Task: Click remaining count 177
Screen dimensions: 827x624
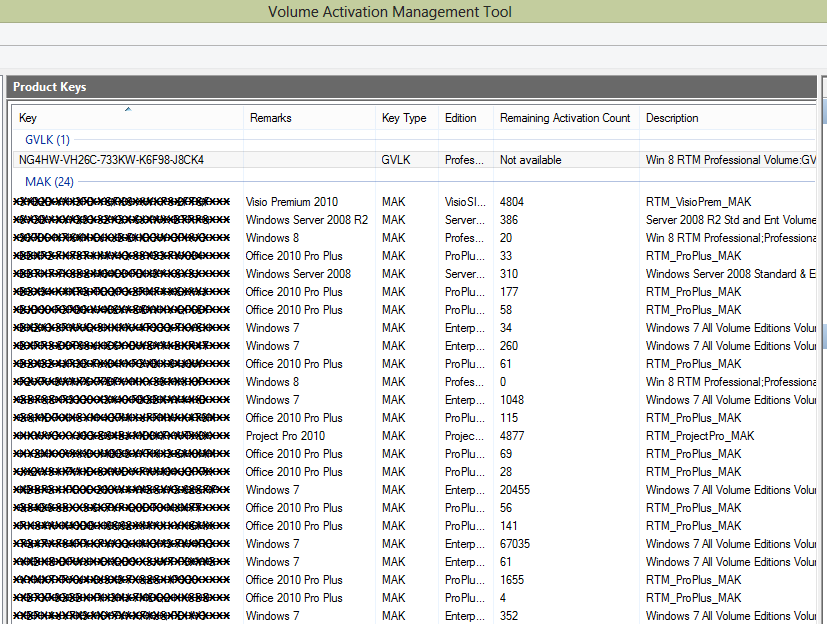Action: pyautogui.click(x=509, y=292)
